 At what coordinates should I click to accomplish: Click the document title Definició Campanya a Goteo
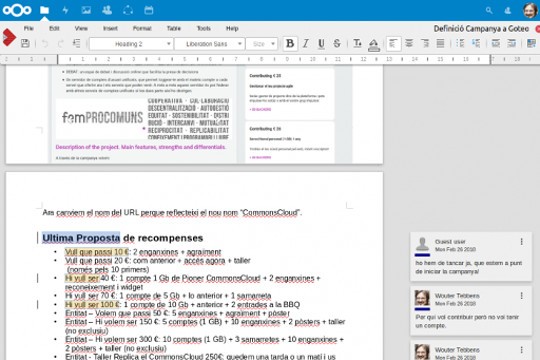point(481,29)
